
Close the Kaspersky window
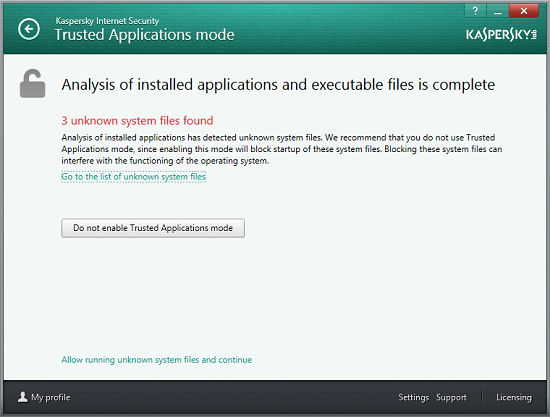[524, 11]
